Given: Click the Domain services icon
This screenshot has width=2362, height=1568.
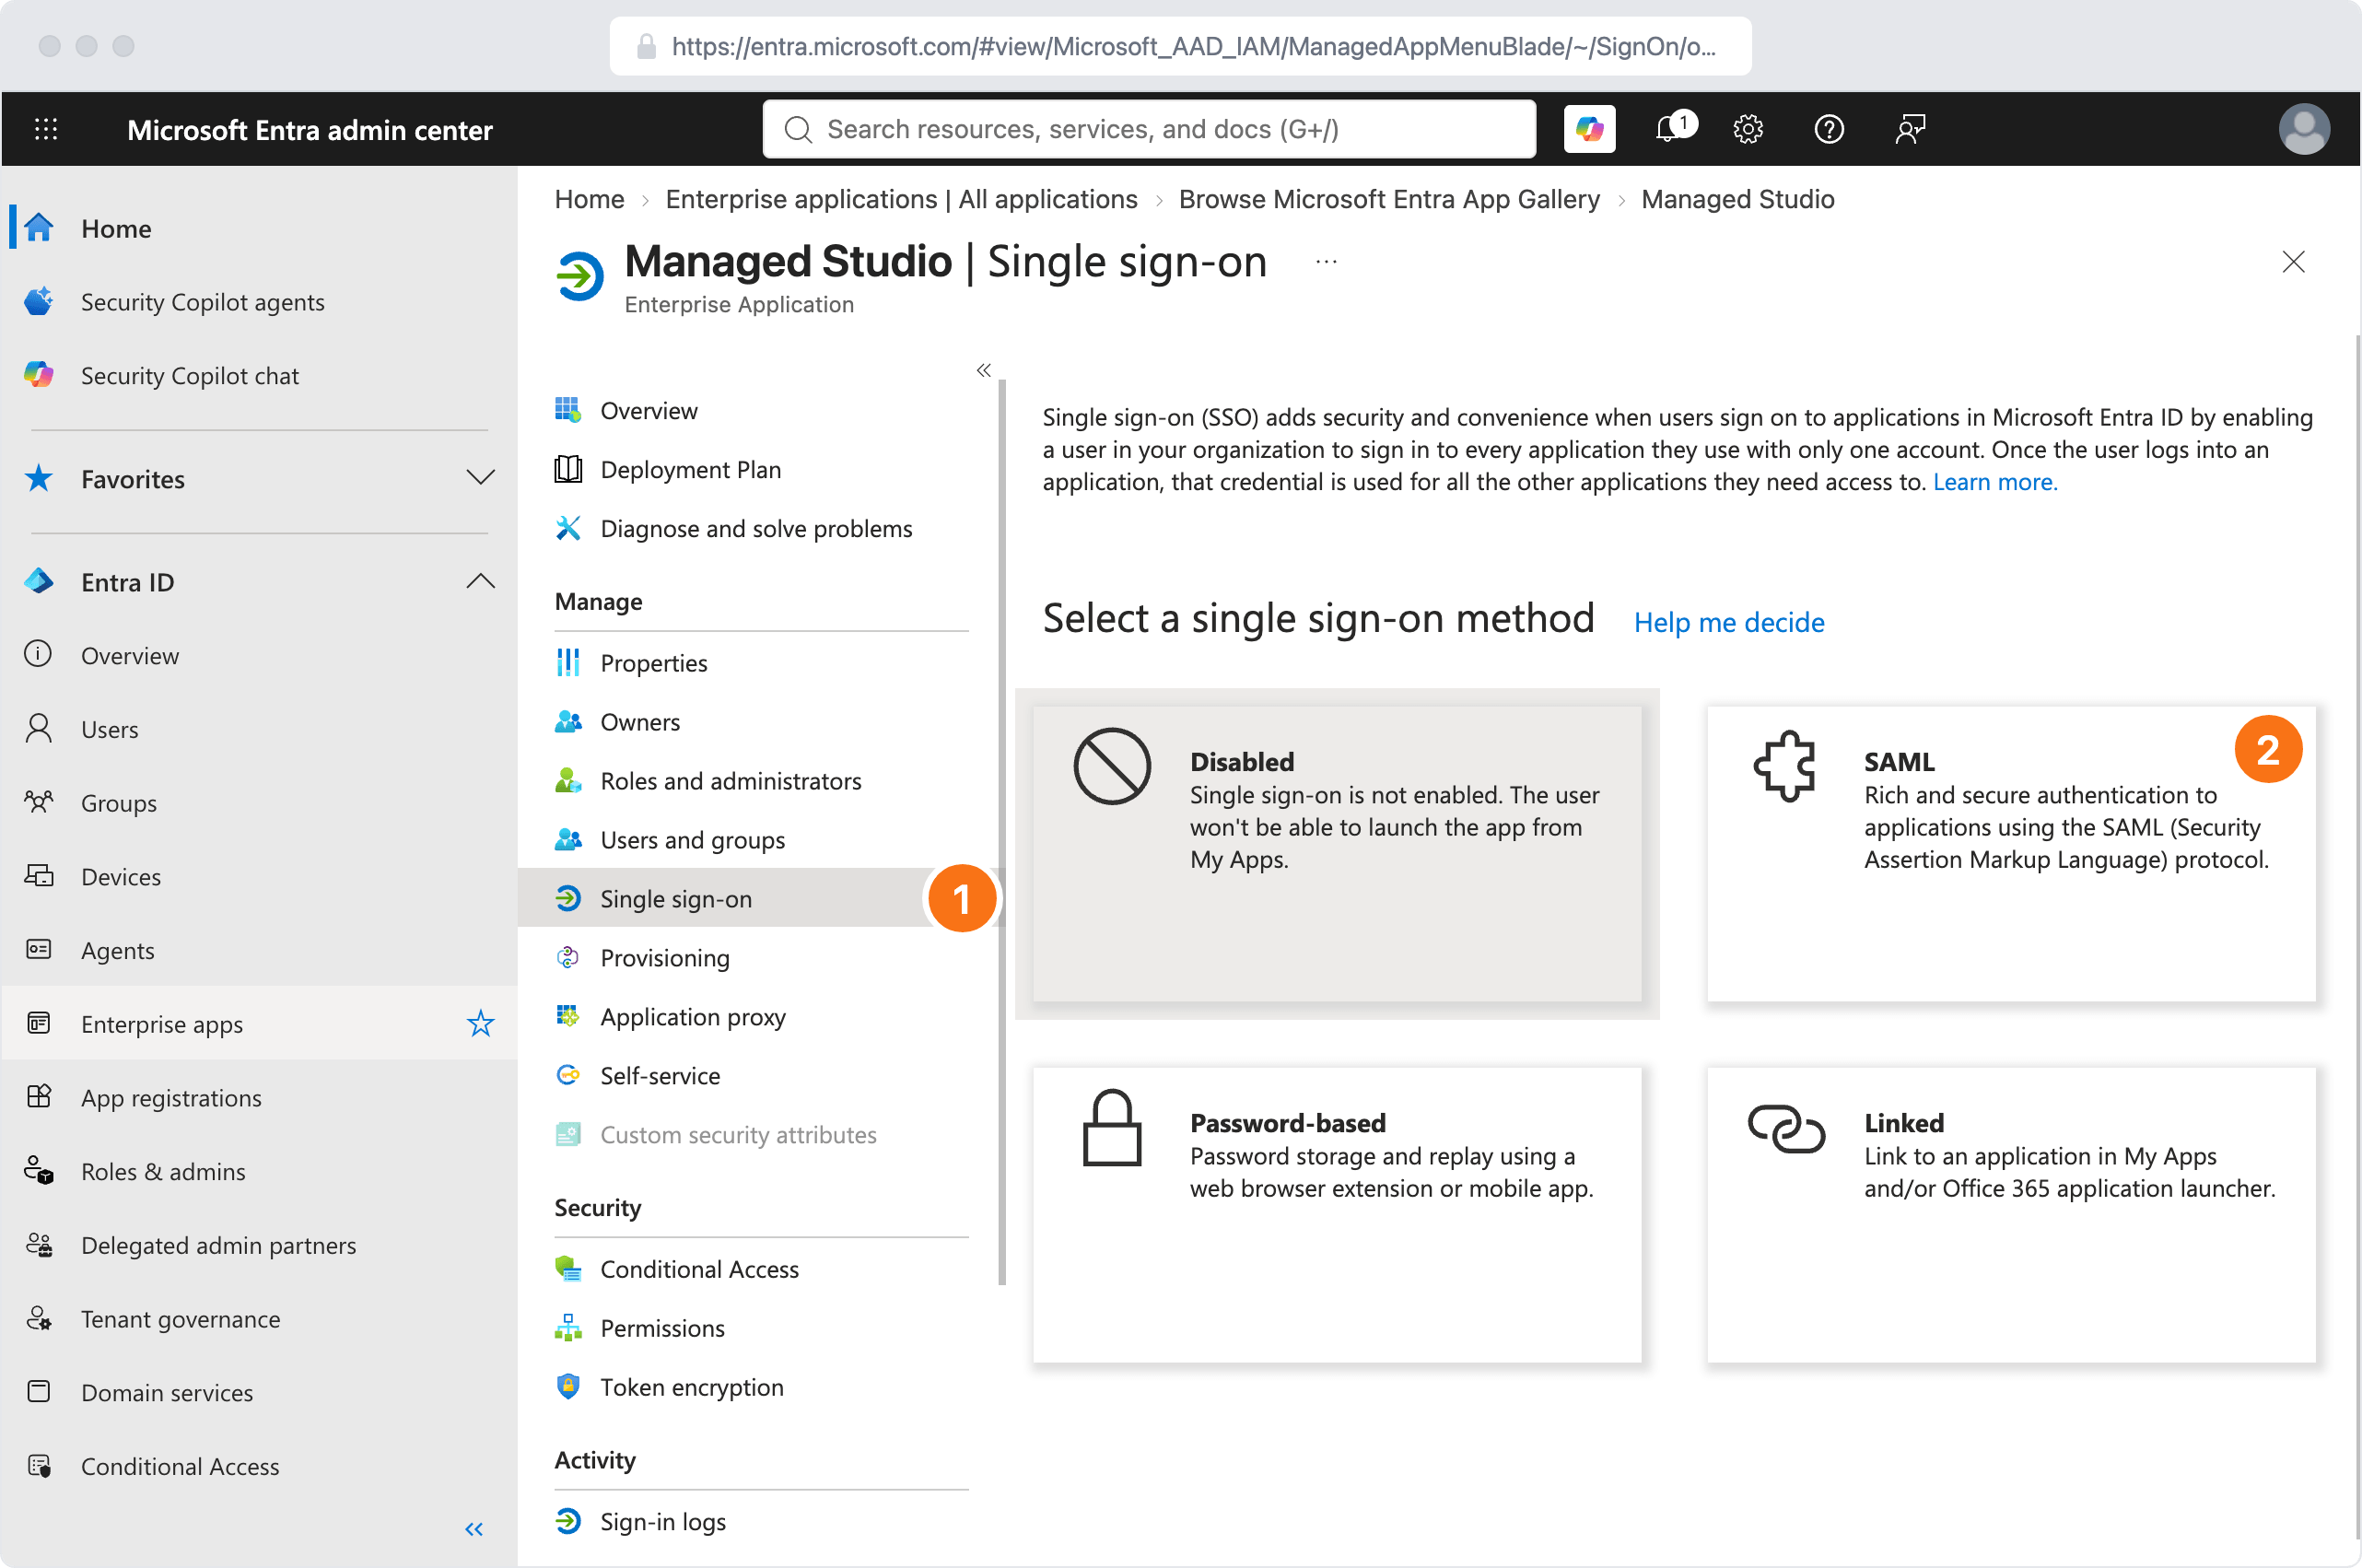Looking at the screenshot, I should pos(39,1392).
